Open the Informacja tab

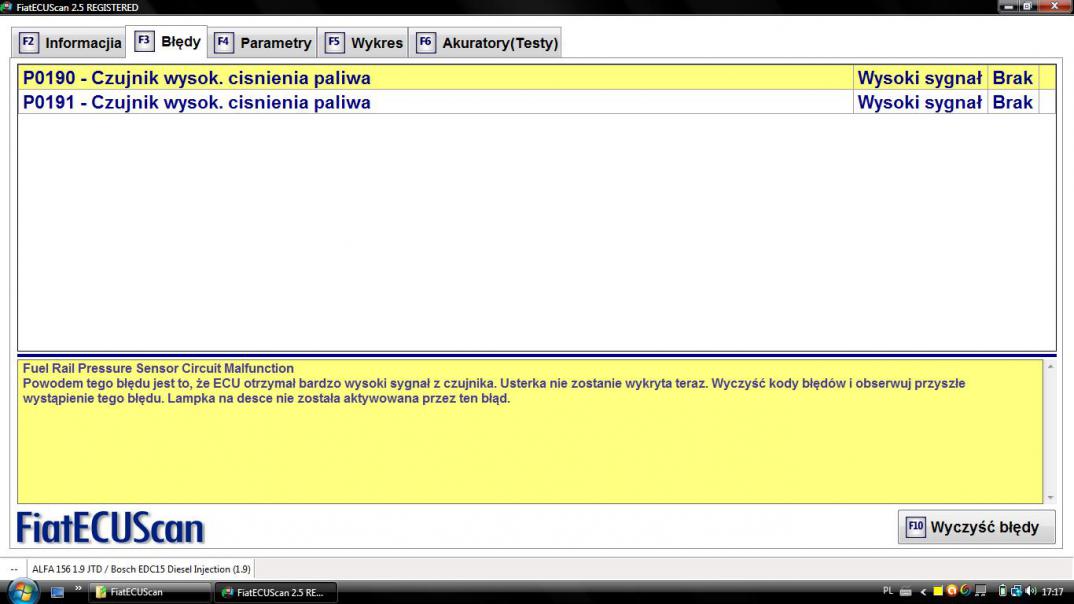69,42
